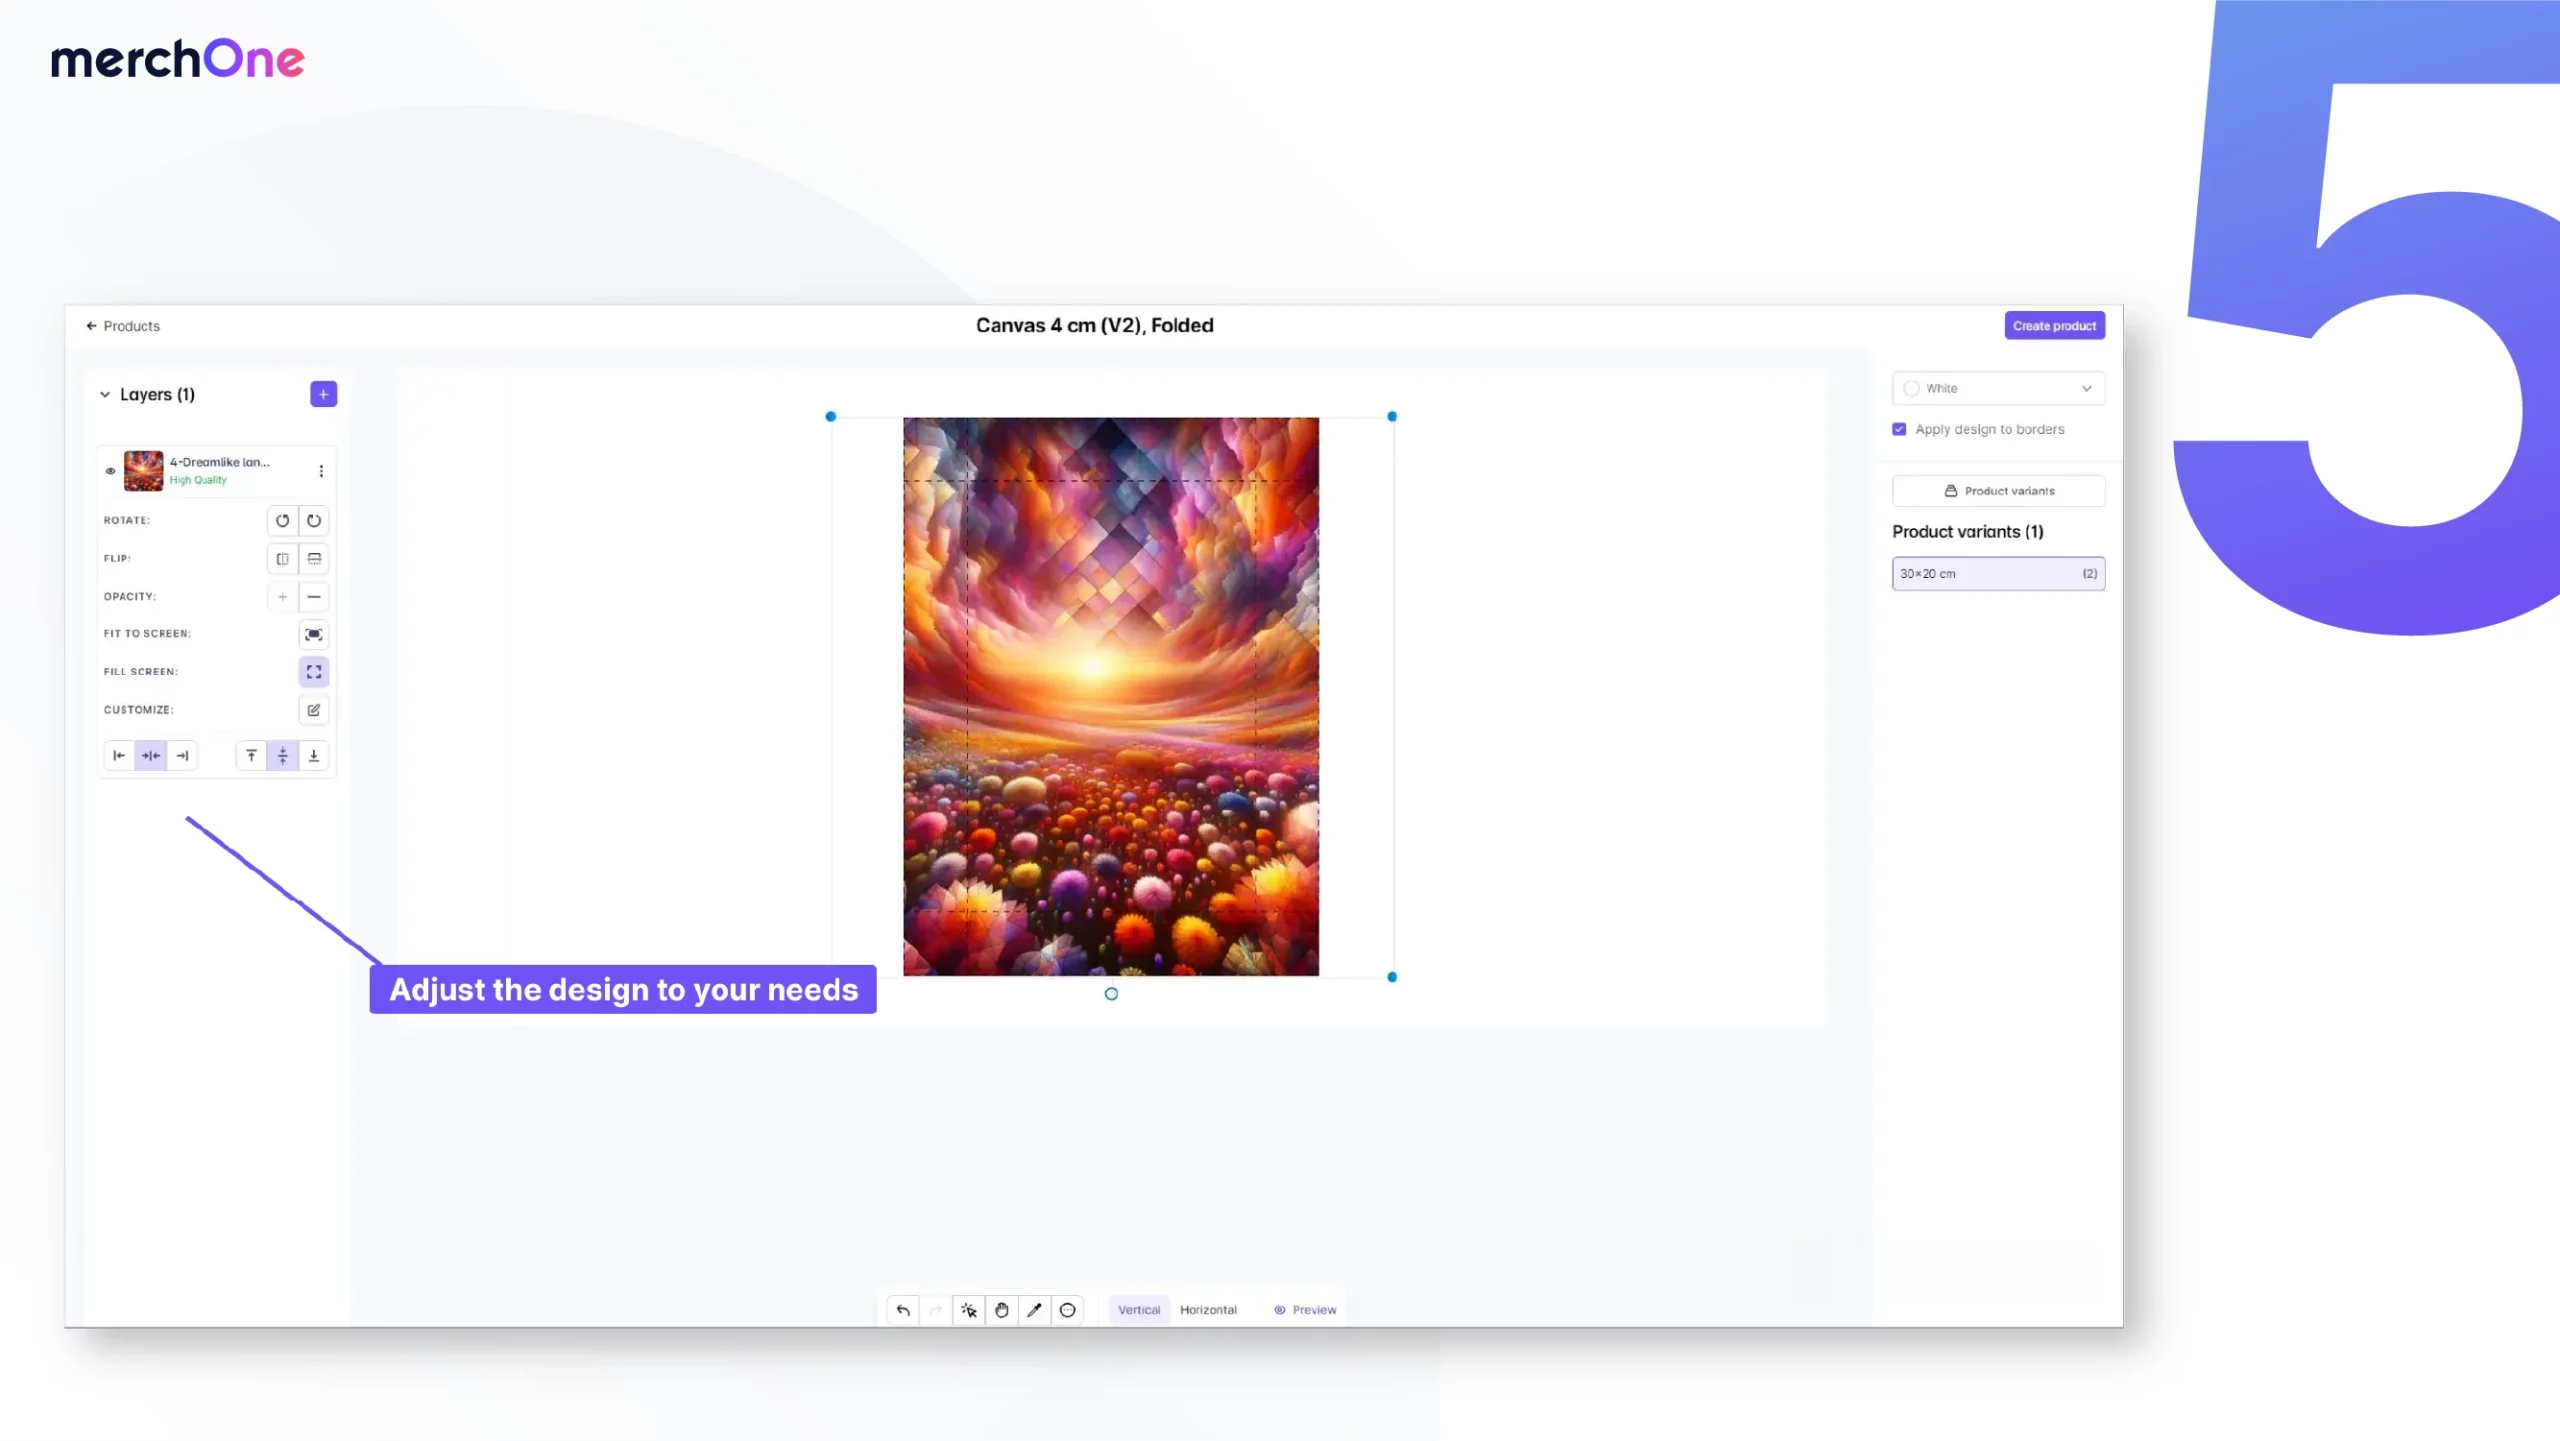
Task: Open the Preview view
Action: click(x=1305, y=1310)
